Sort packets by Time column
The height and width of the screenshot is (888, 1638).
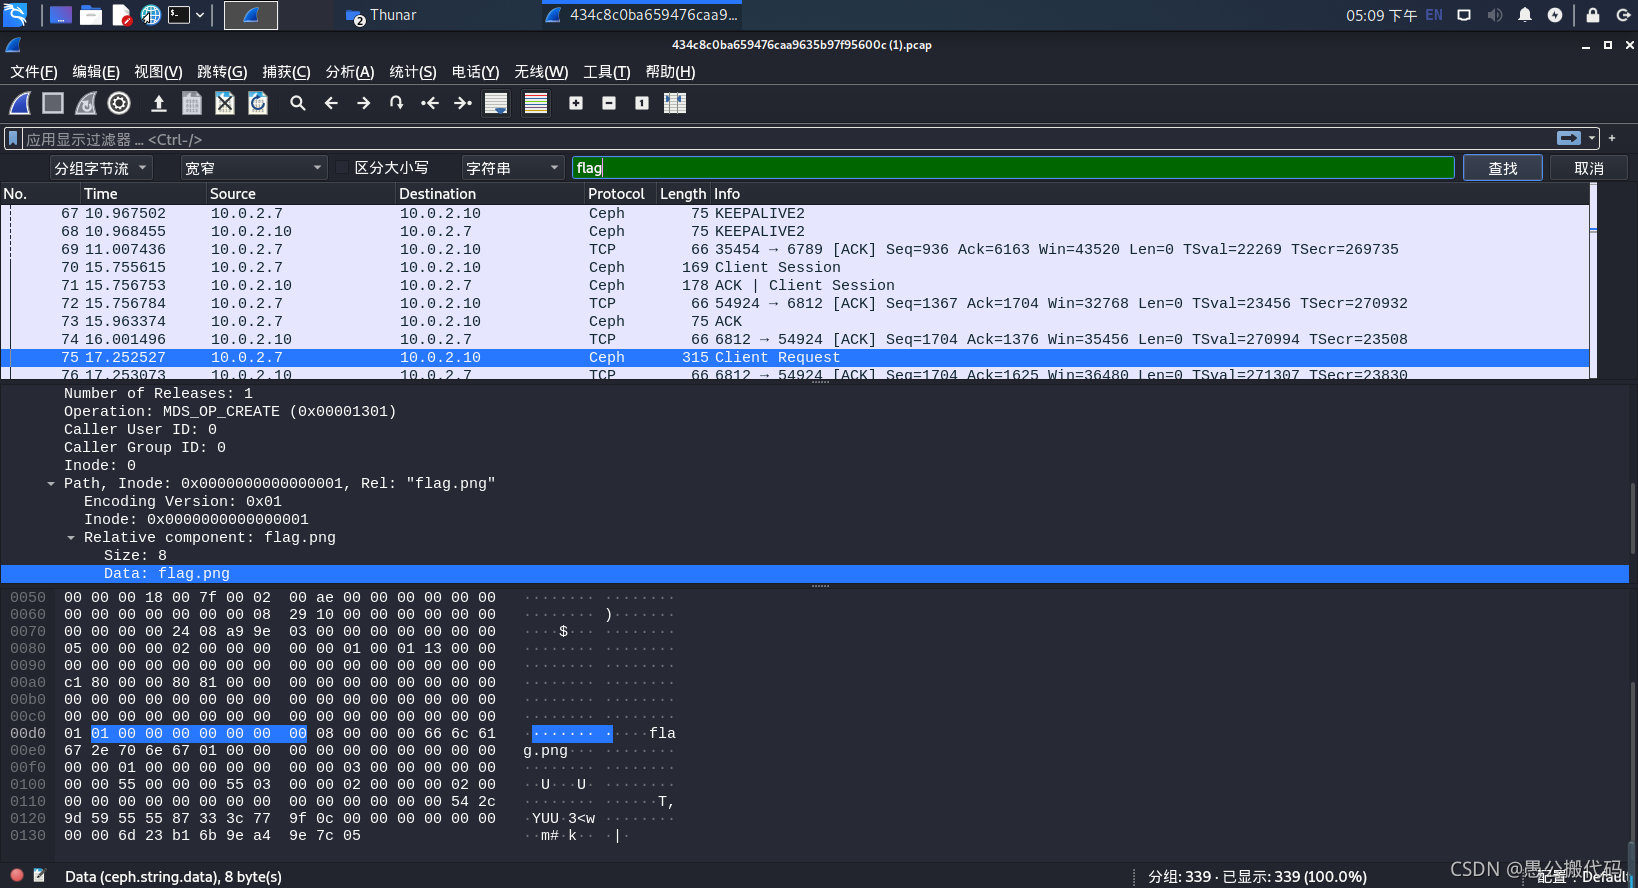[142, 194]
